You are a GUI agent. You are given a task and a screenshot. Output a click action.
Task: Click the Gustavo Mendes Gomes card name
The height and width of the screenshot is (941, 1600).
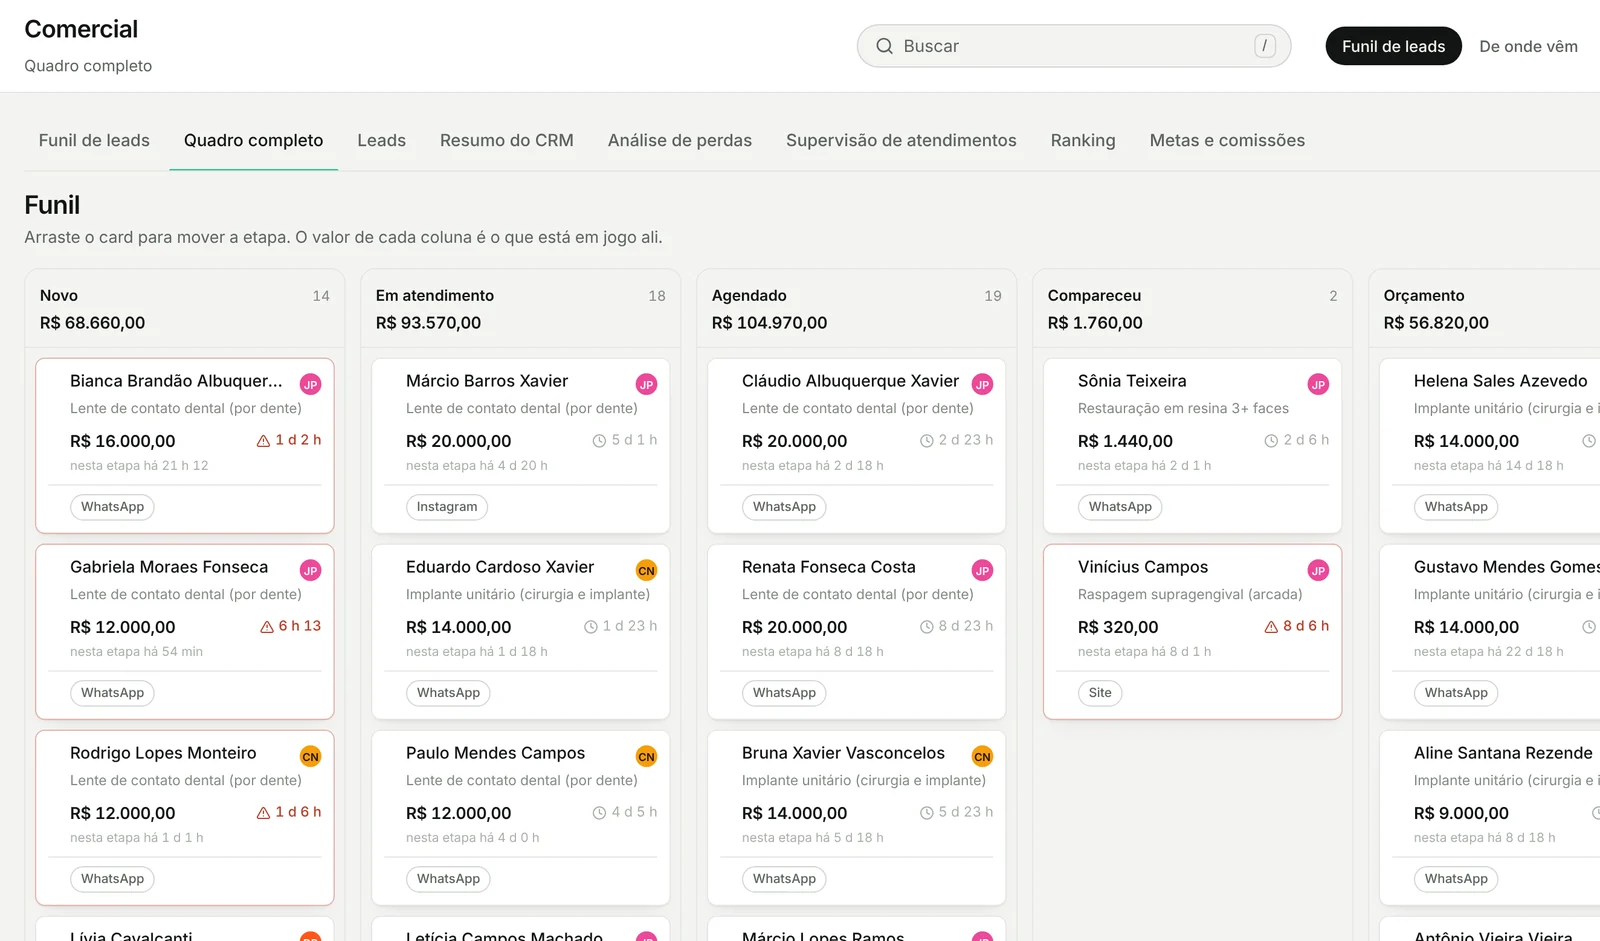(1507, 567)
